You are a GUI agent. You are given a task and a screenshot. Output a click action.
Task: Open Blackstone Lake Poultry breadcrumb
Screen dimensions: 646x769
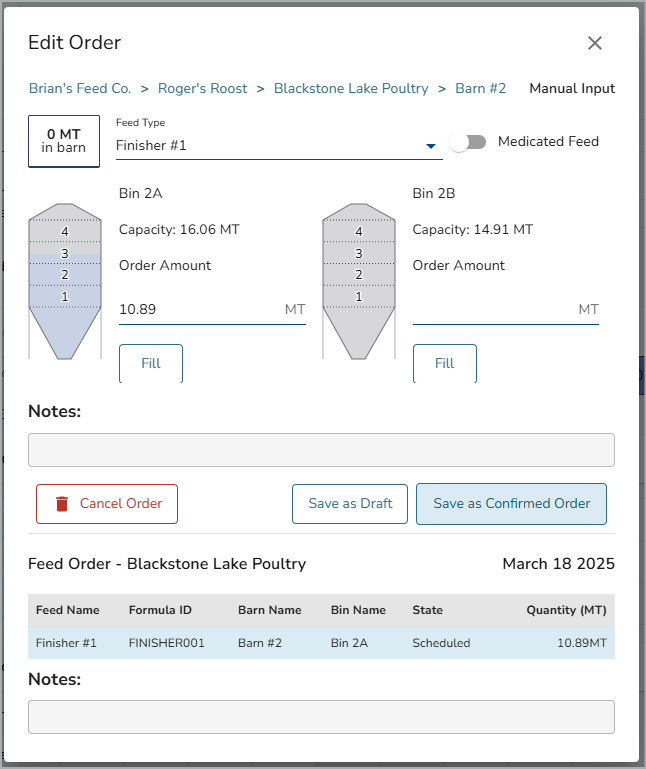tap(351, 88)
